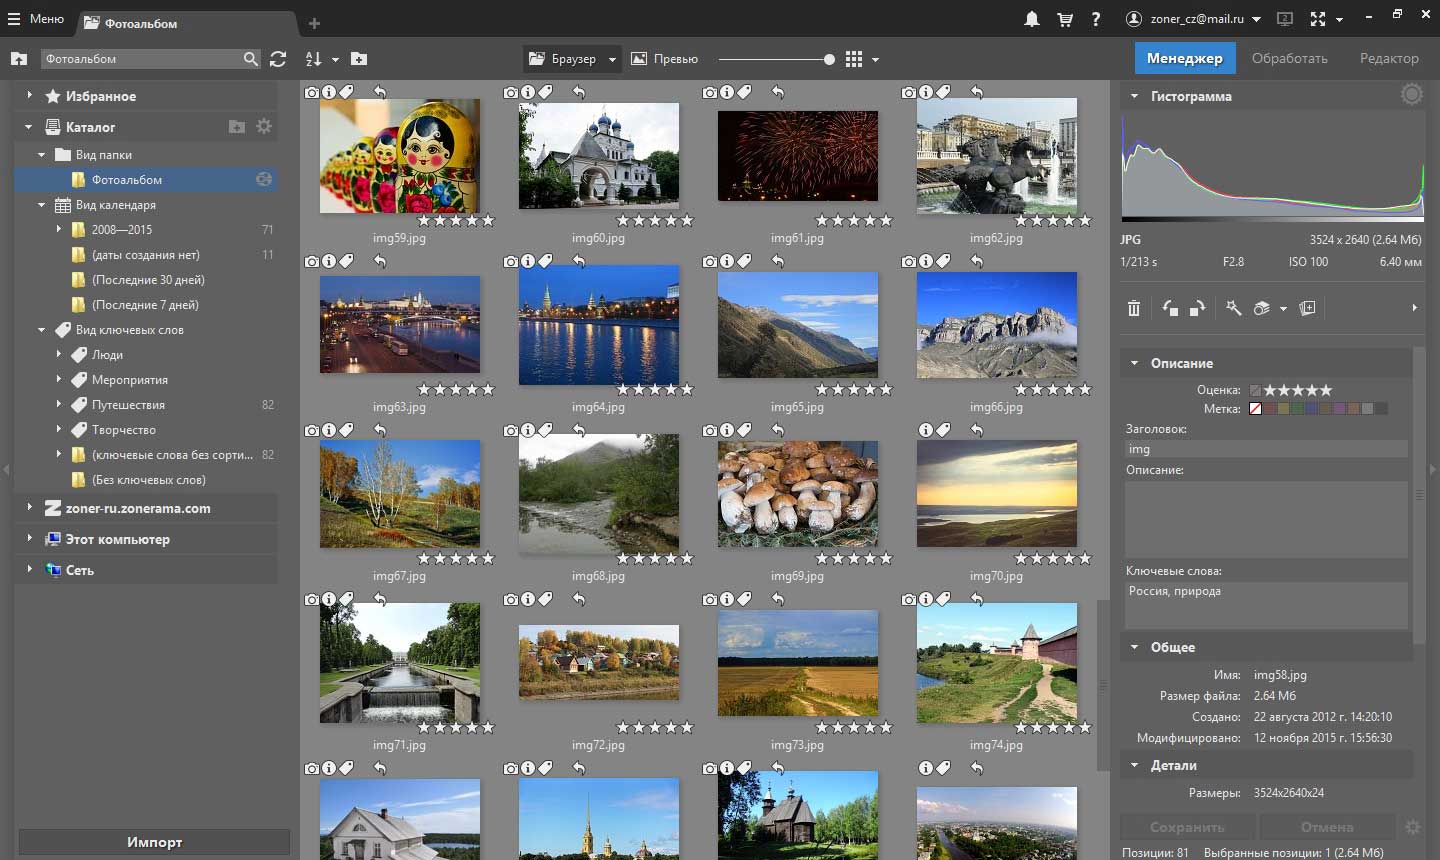Open the notifications bell icon

(x=1032, y=19)
